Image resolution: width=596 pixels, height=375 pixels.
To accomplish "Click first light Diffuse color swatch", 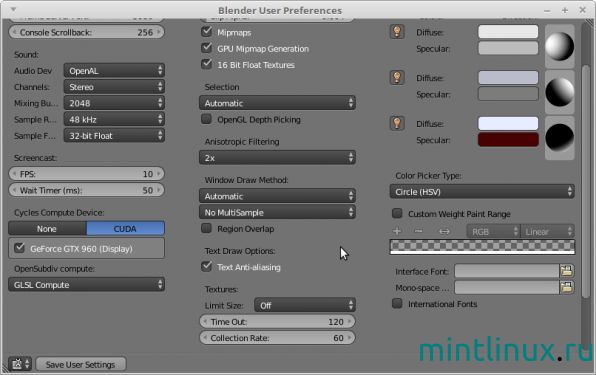I will click(508, 32).
